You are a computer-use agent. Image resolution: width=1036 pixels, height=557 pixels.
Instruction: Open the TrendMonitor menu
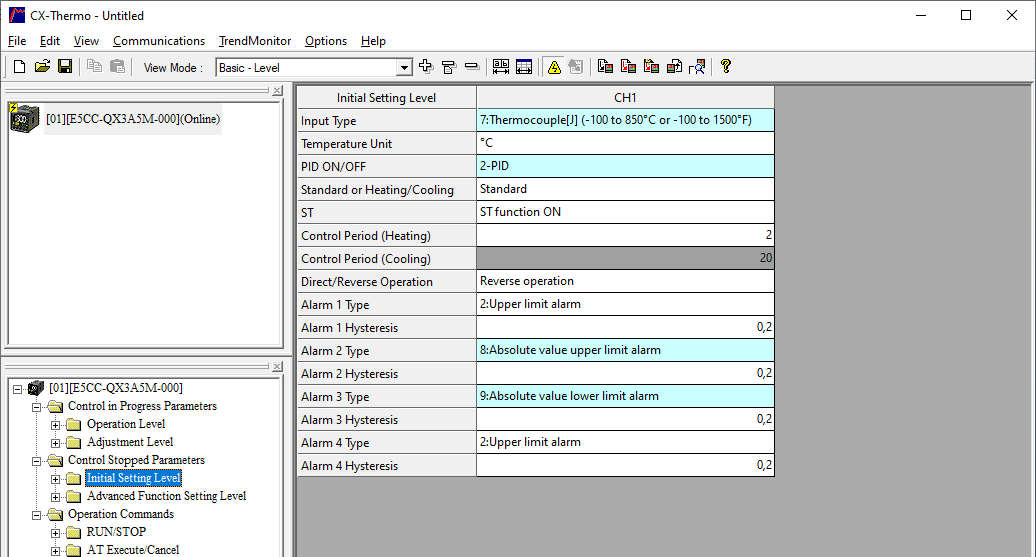254,41
